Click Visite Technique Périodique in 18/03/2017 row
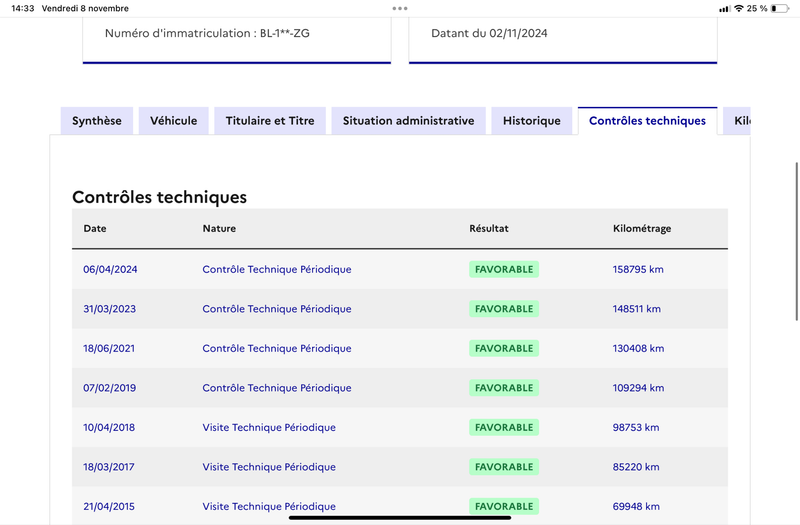800x525 pixels. click(269, 467)
